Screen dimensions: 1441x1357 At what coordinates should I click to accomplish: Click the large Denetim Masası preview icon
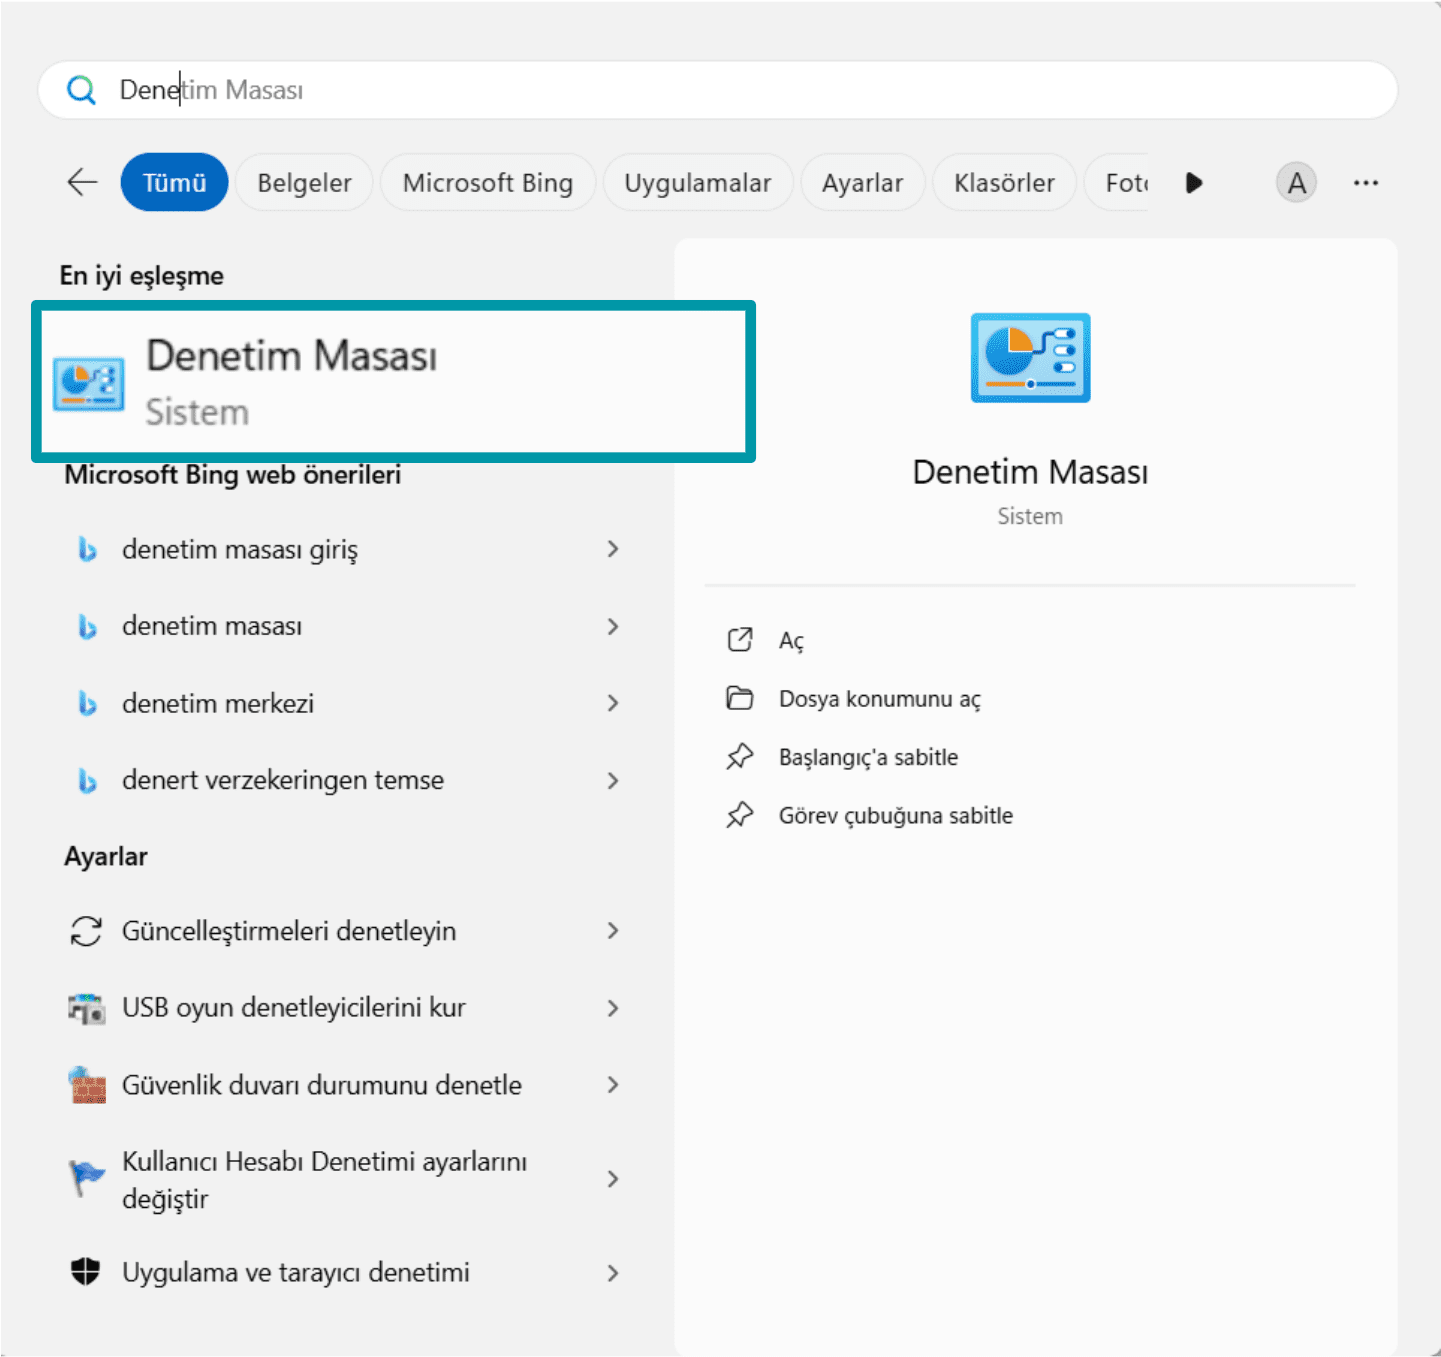(x=1030, y=358)
